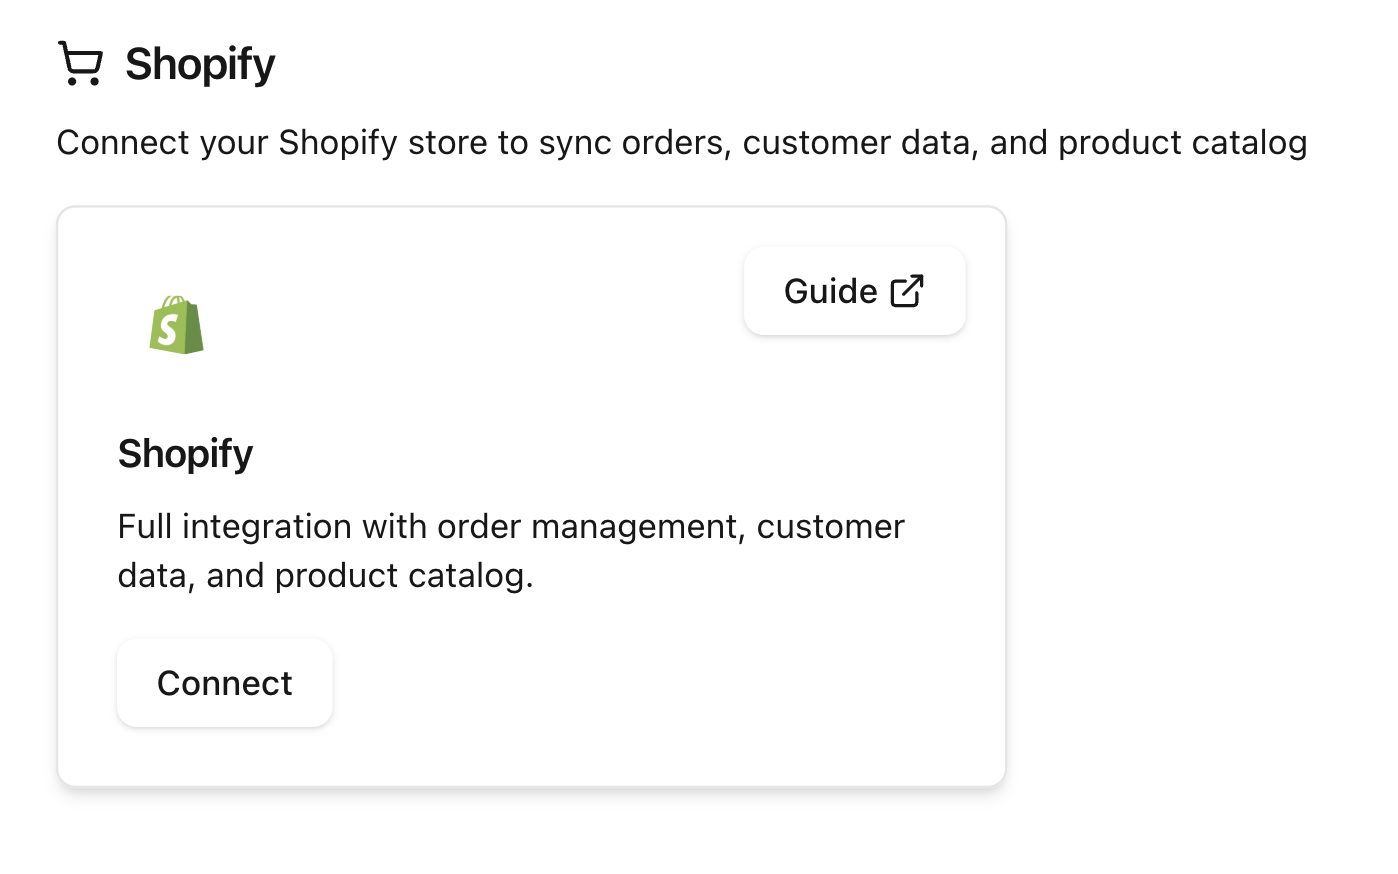Click "product catalog" at the subtitle's end
Image resolution: width=1398 pixels, height=874 pixels.
click(x=1182, y=143)
